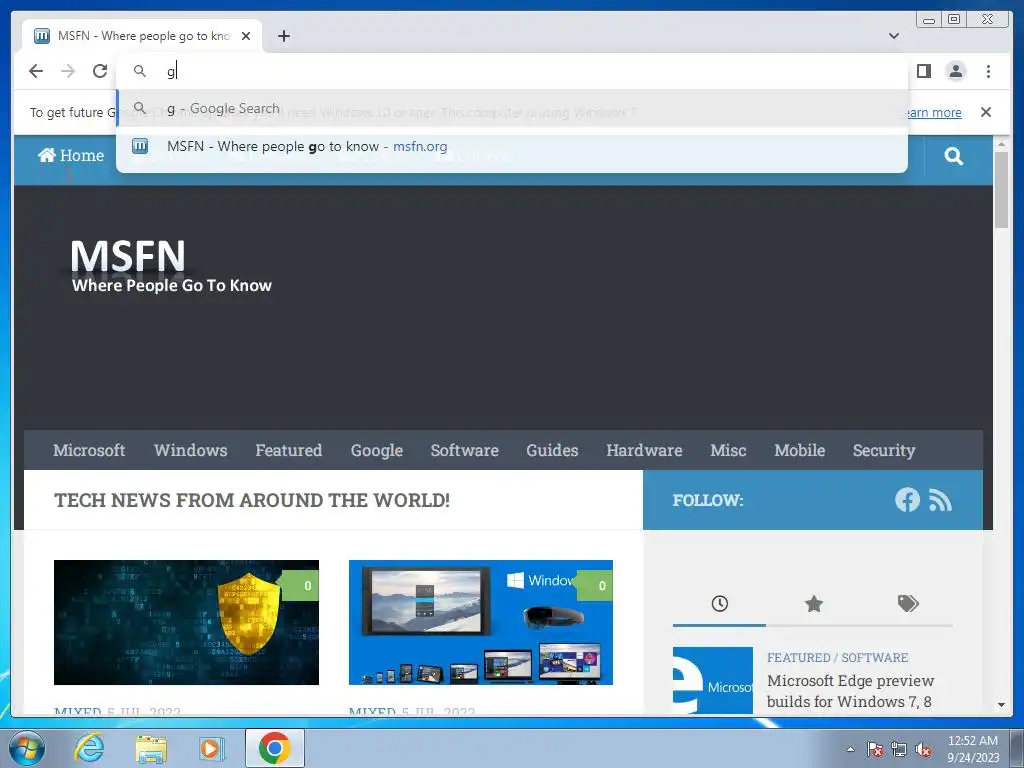This screenshot has height=768, width=1024.
Task: Show hidden tray icons arrow
Action: coord(850,749)
